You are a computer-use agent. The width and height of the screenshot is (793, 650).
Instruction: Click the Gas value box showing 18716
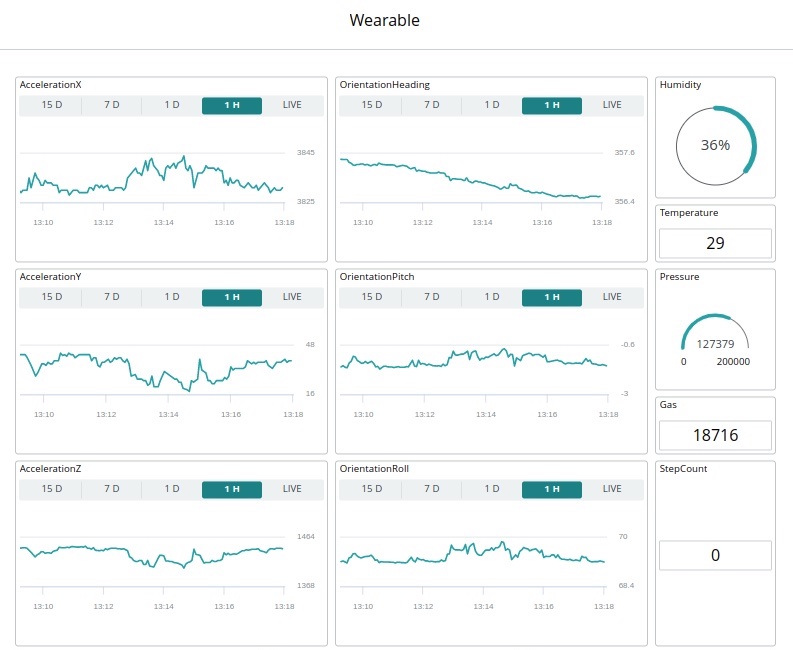tap(715, 435)
